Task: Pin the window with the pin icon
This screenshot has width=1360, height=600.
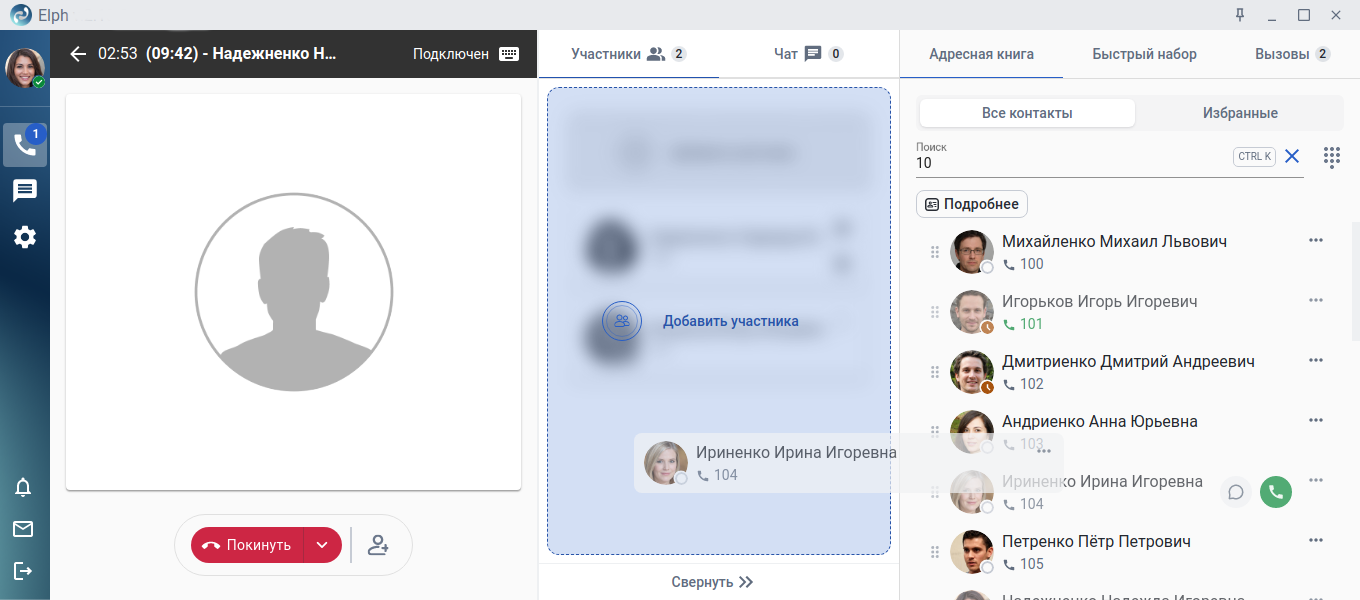Action: 1240,14
